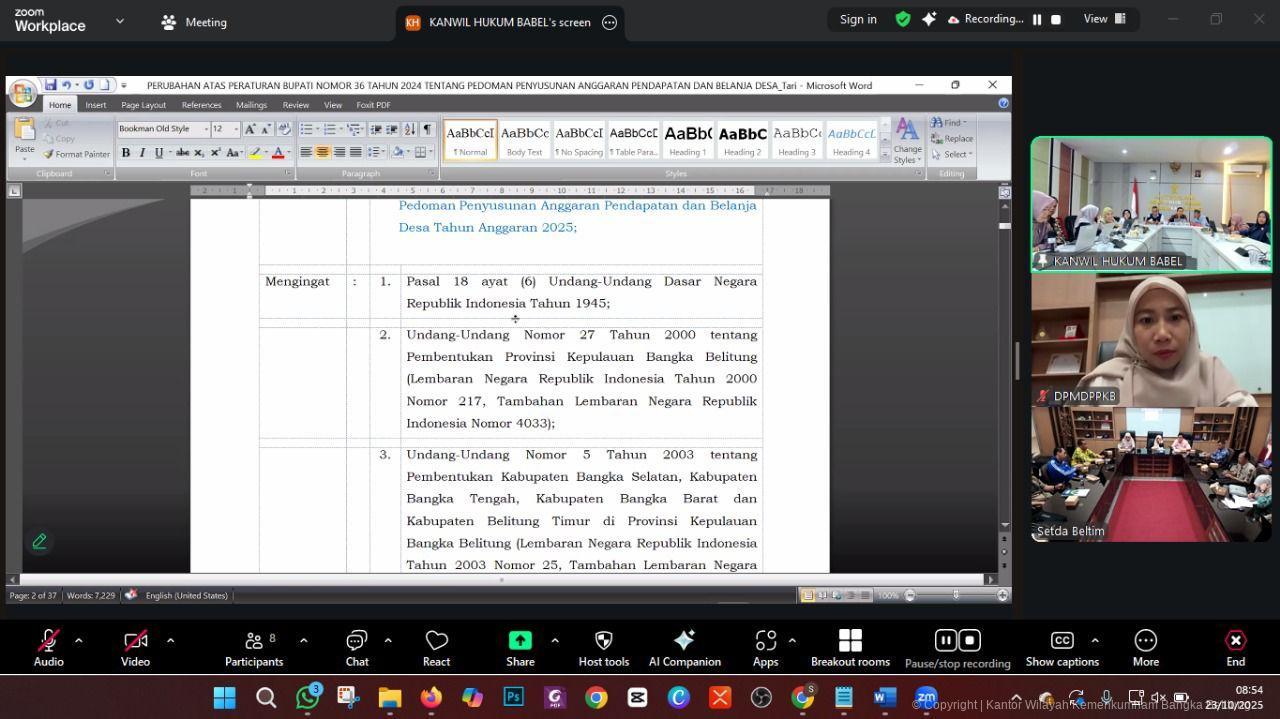Viewport: 1280px width, 719px height.
Task: Click the End meeting button
Action: tap(1235, 647)
